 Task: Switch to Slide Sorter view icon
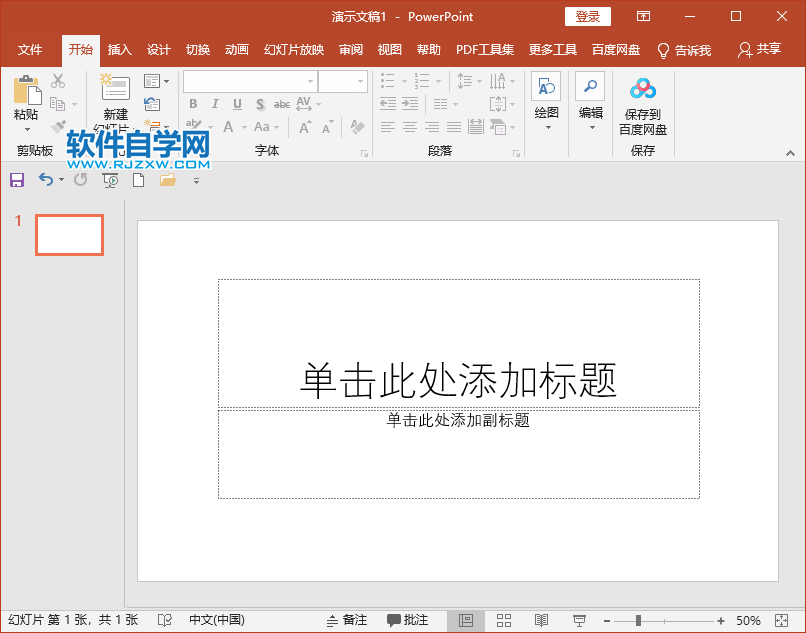504,620
